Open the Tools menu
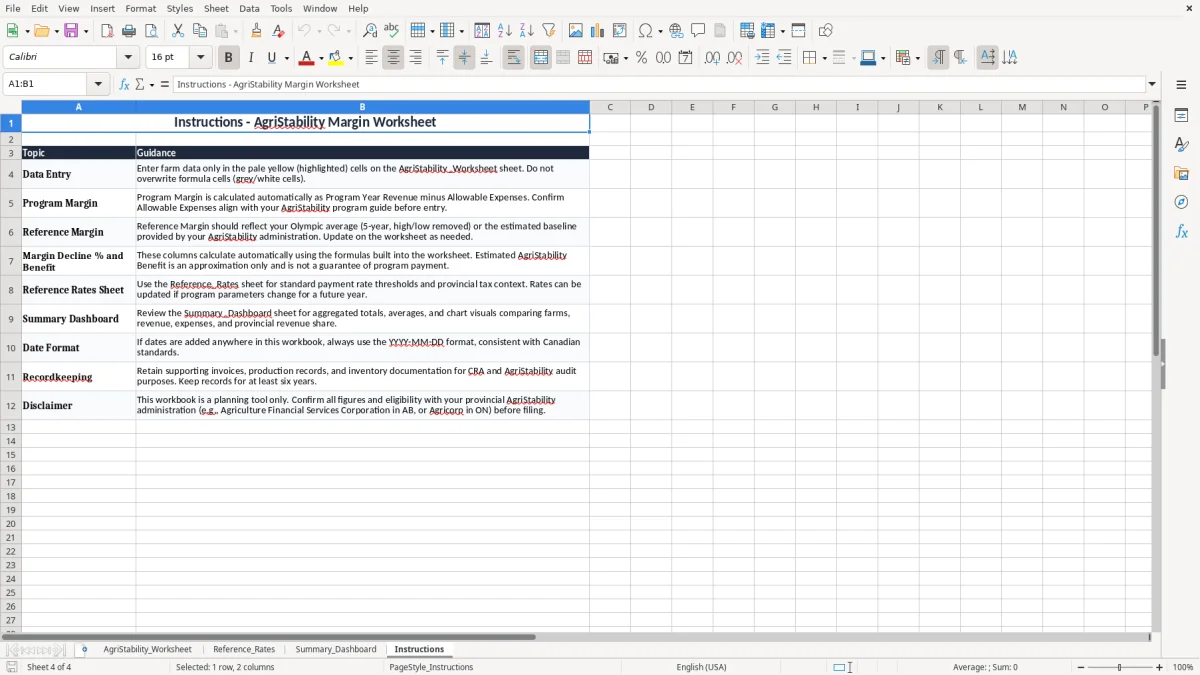Image resolution: width=1200 pixels, height=675 pixels. [x=281, y=8]
